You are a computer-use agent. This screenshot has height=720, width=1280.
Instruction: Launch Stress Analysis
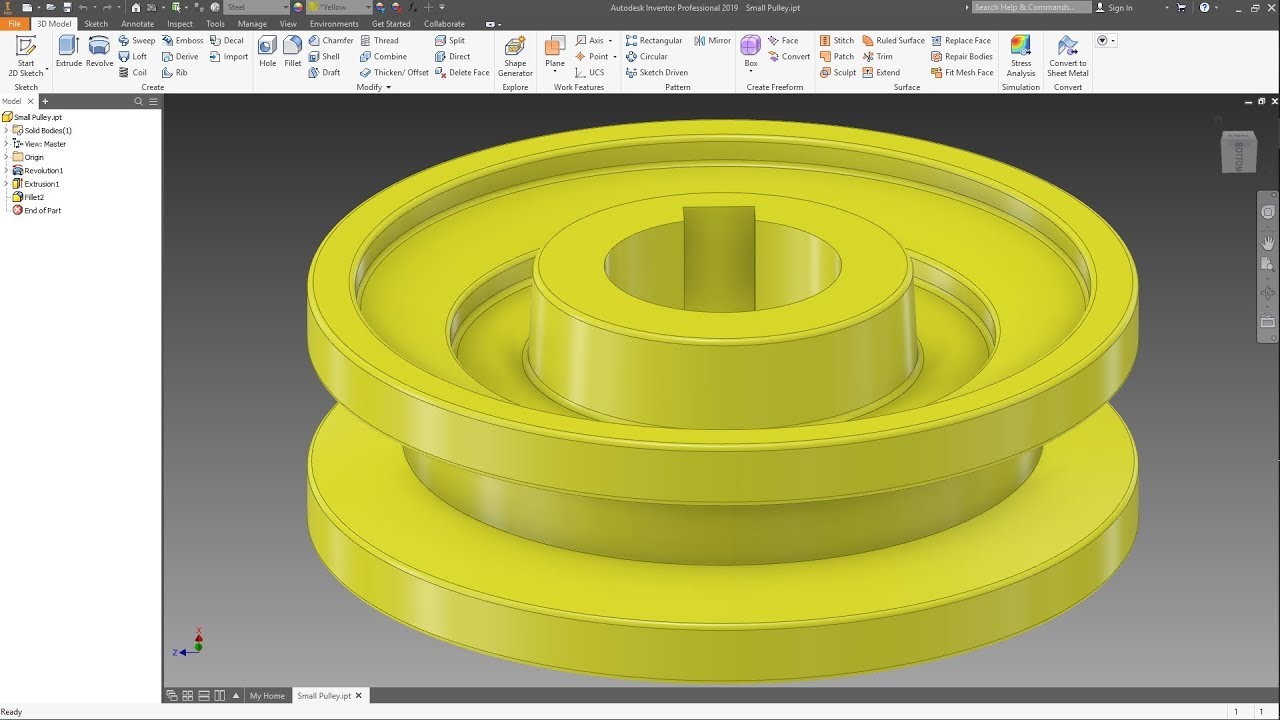[1021, 56]
